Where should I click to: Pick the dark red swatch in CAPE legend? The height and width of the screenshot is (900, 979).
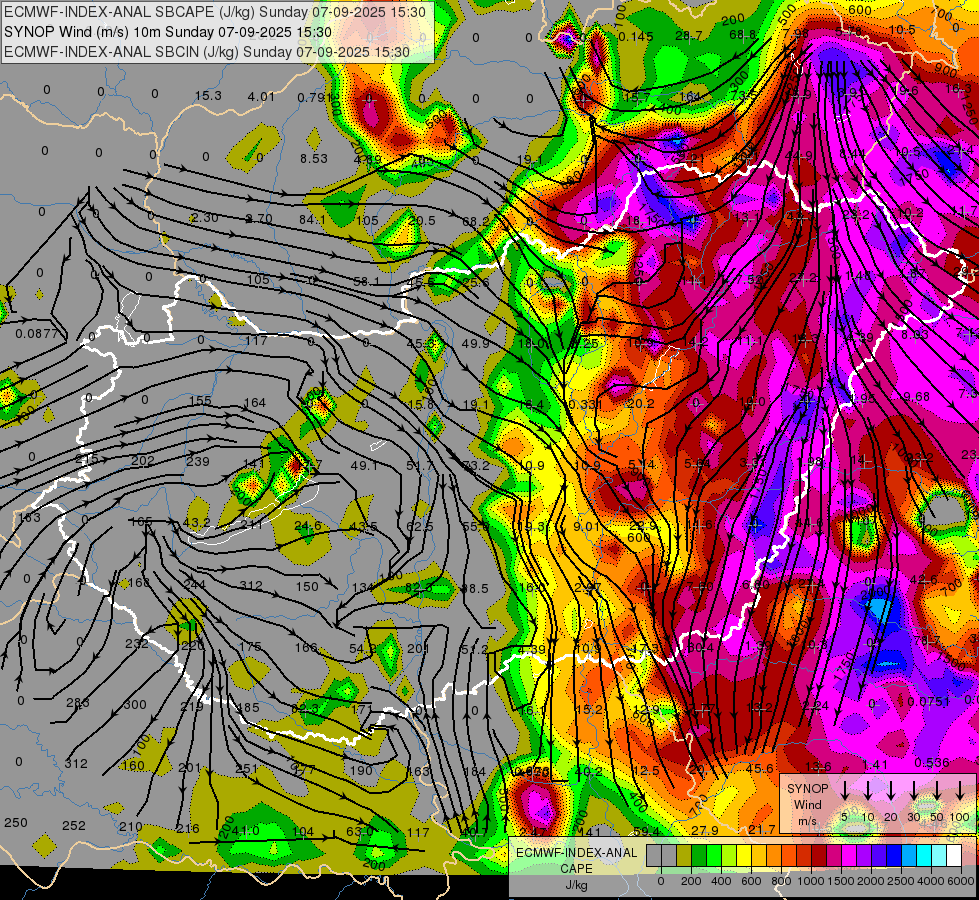[820, 855]
